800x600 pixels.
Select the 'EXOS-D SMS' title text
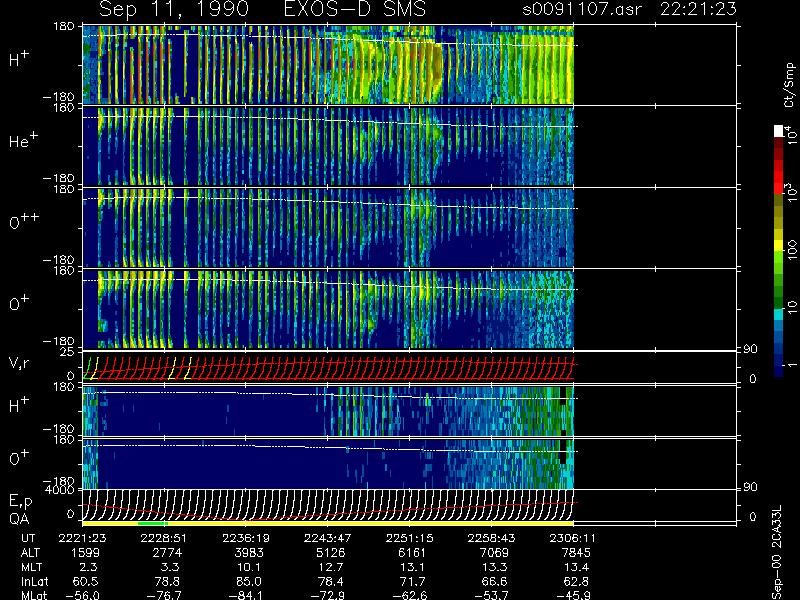point(355,9)
